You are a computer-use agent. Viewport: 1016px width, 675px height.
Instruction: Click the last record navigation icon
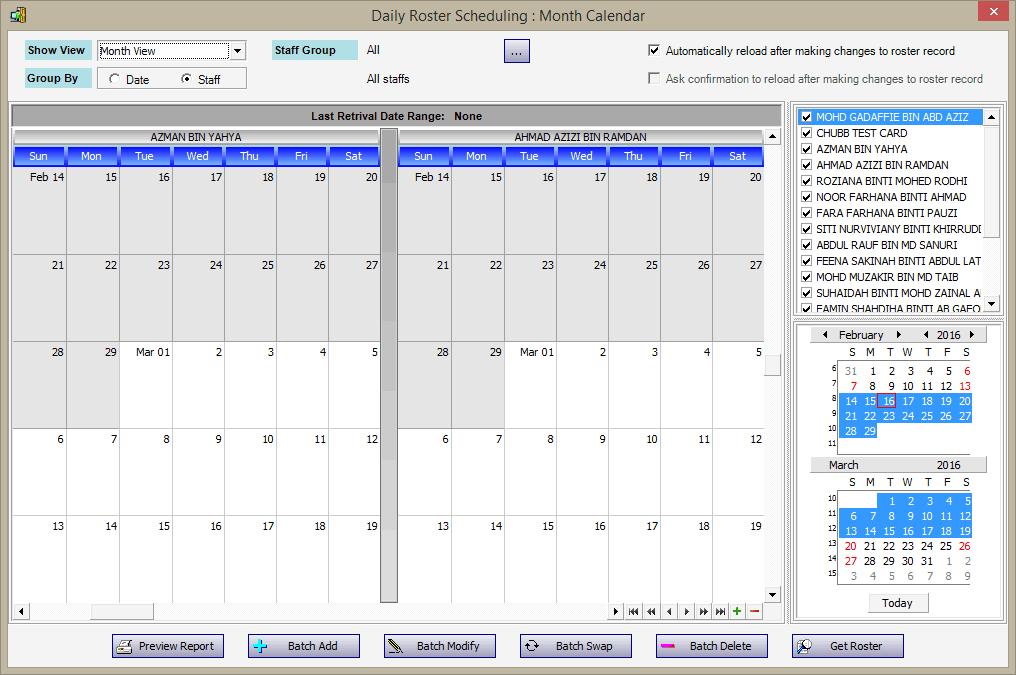pos(720,611)
